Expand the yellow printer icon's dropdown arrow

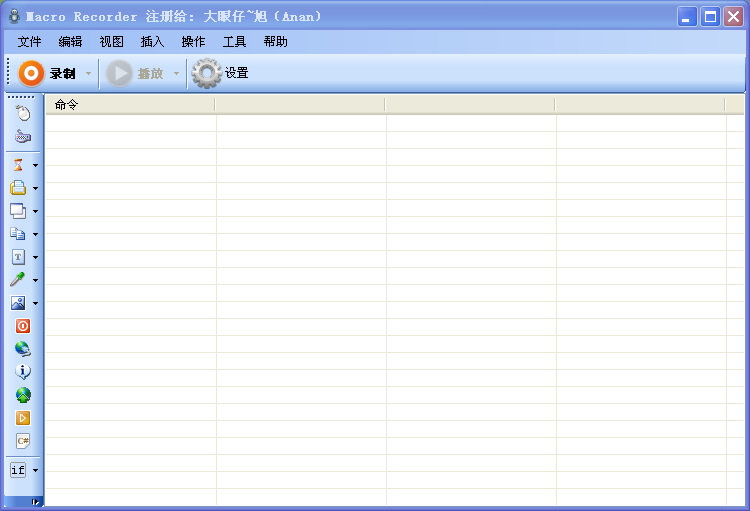tap(35, 188)
